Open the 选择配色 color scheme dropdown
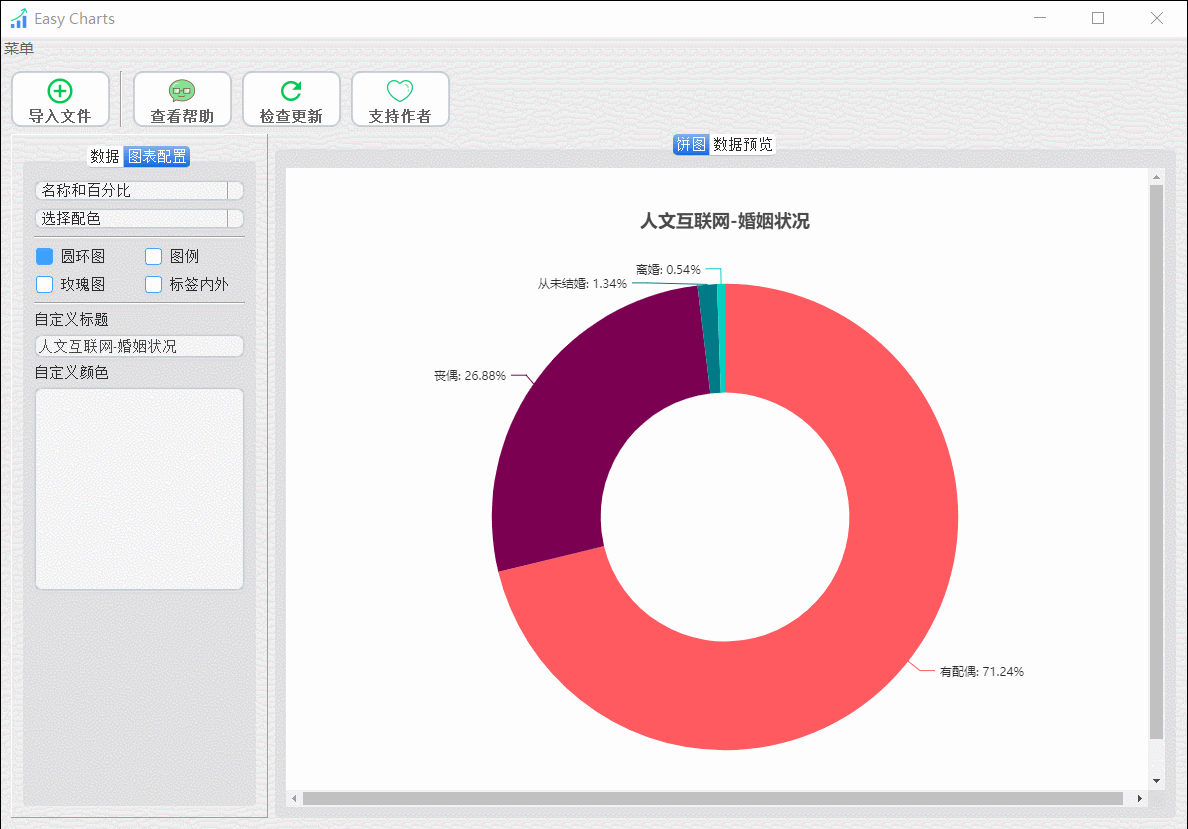This screenshot has width=1188, height=829. click(139, 218)
